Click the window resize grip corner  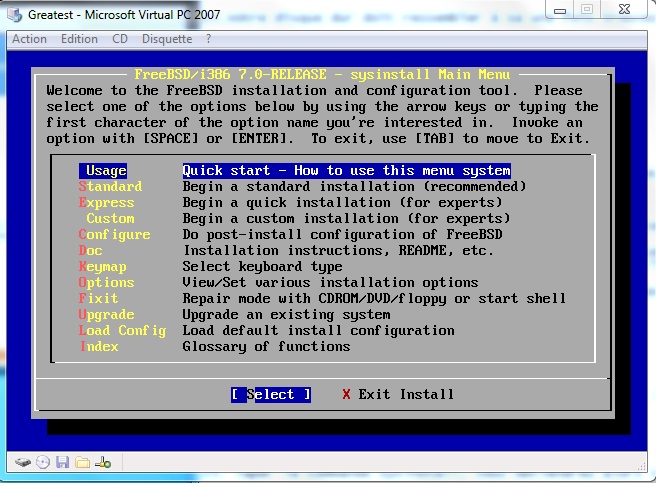(642, 466)
